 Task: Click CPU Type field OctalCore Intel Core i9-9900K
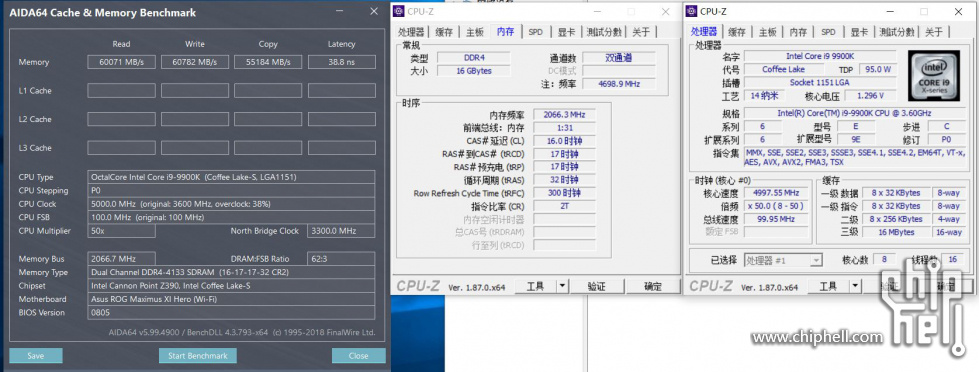pyautogui.click(x=231, y=177)
